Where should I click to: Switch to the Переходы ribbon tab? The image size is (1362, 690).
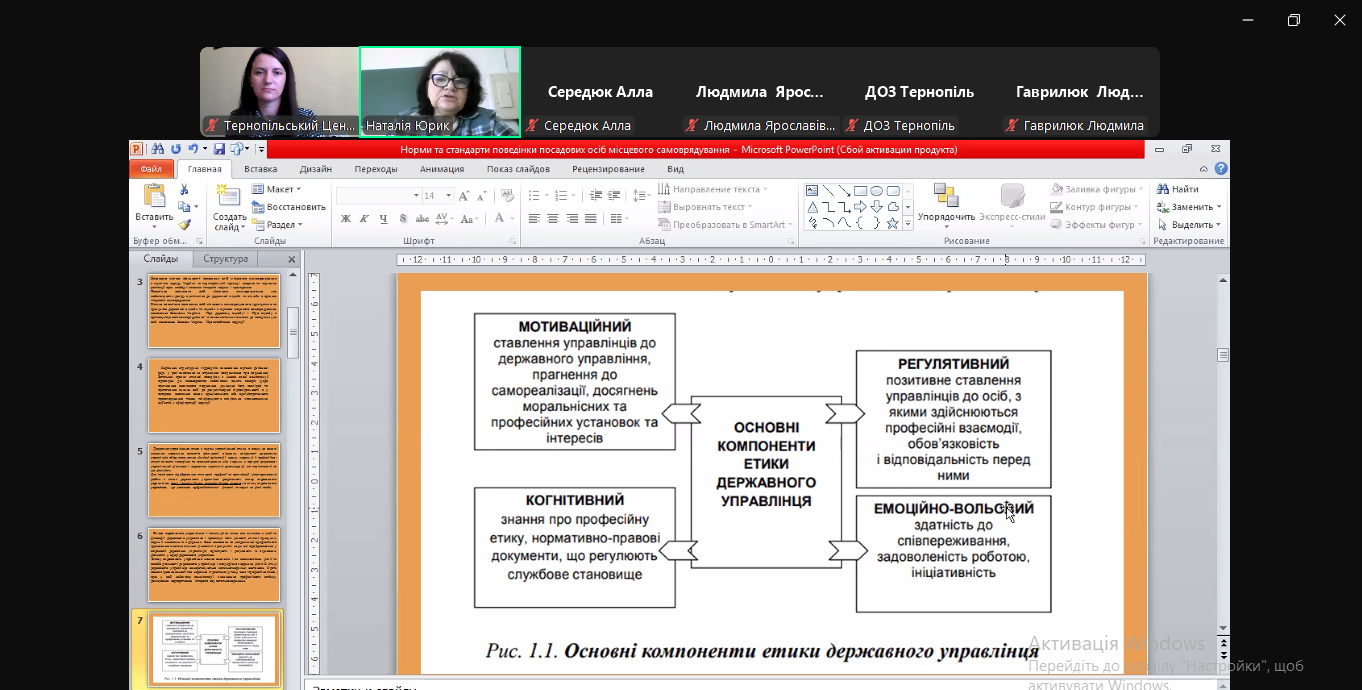point(376,169)
